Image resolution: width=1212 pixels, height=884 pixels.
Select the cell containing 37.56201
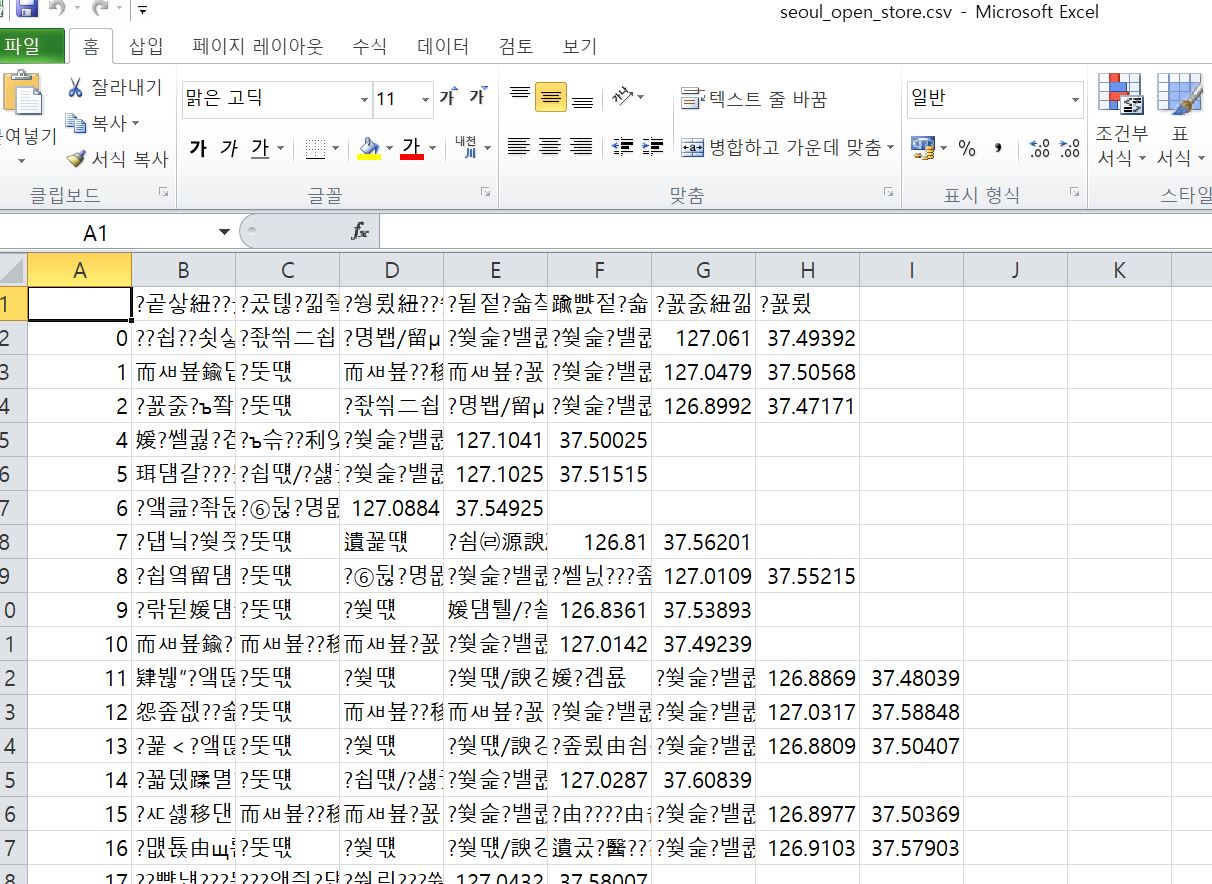click(704, 542)
